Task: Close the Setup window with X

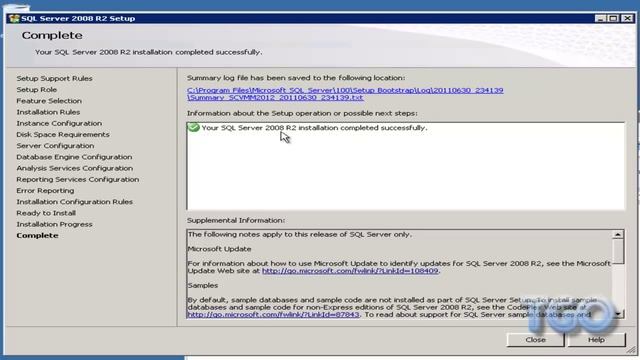Action: pyautogui.click(x=627, y=18)
